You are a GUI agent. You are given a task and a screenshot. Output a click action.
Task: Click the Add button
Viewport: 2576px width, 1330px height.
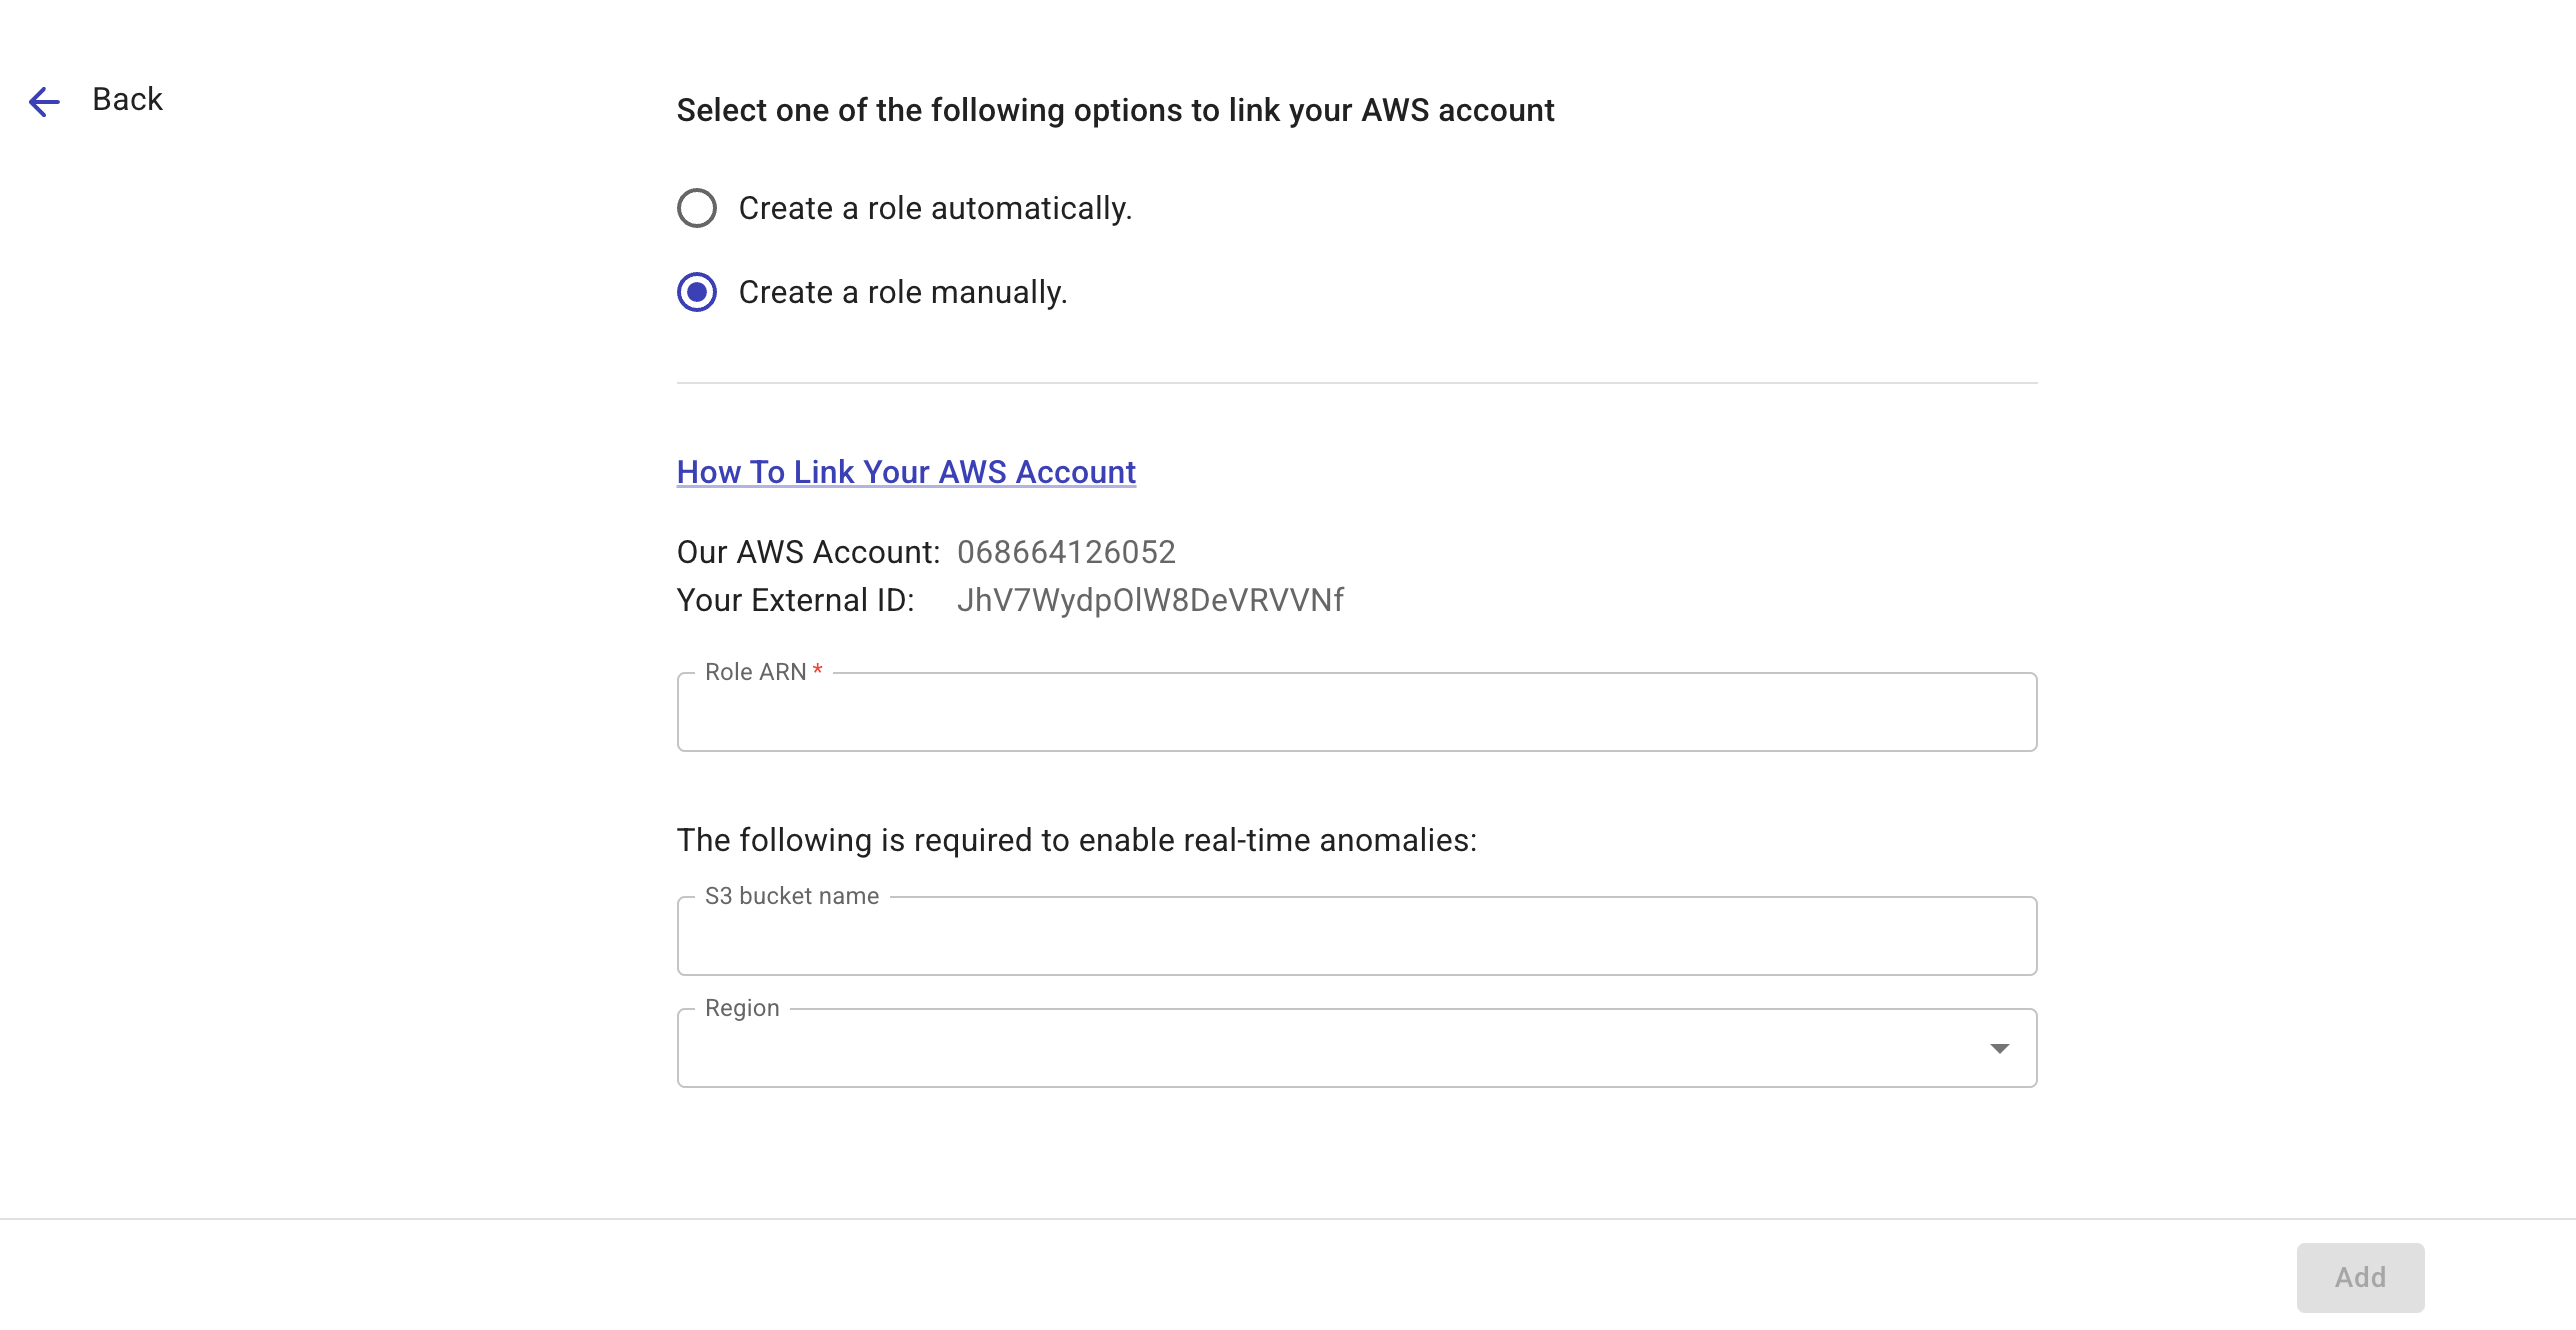[x=2360, y=1277]
